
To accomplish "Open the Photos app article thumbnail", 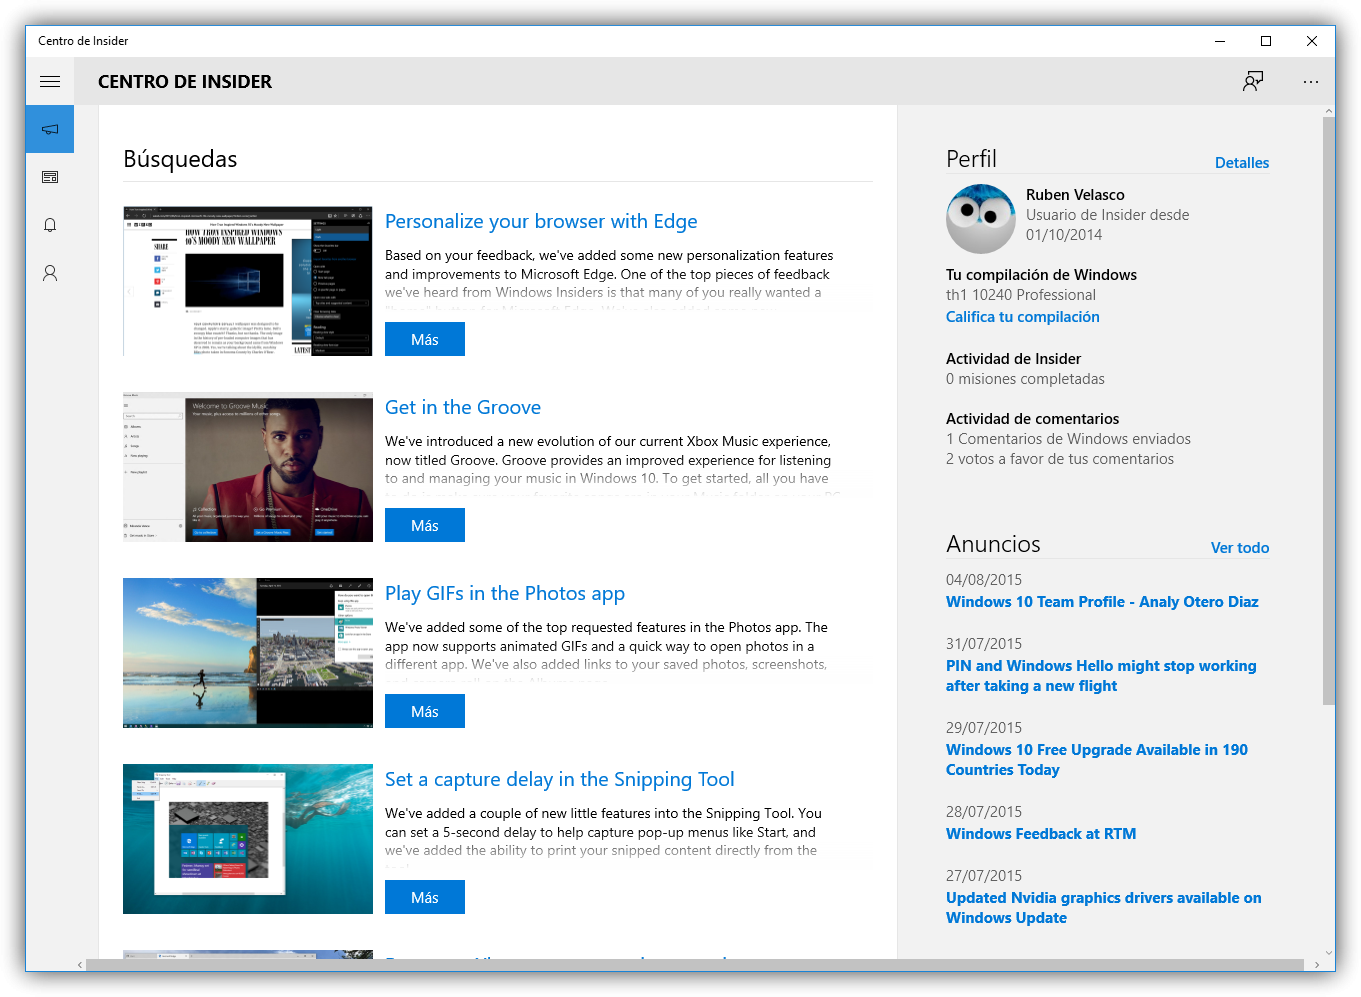I will pos(248,653).
